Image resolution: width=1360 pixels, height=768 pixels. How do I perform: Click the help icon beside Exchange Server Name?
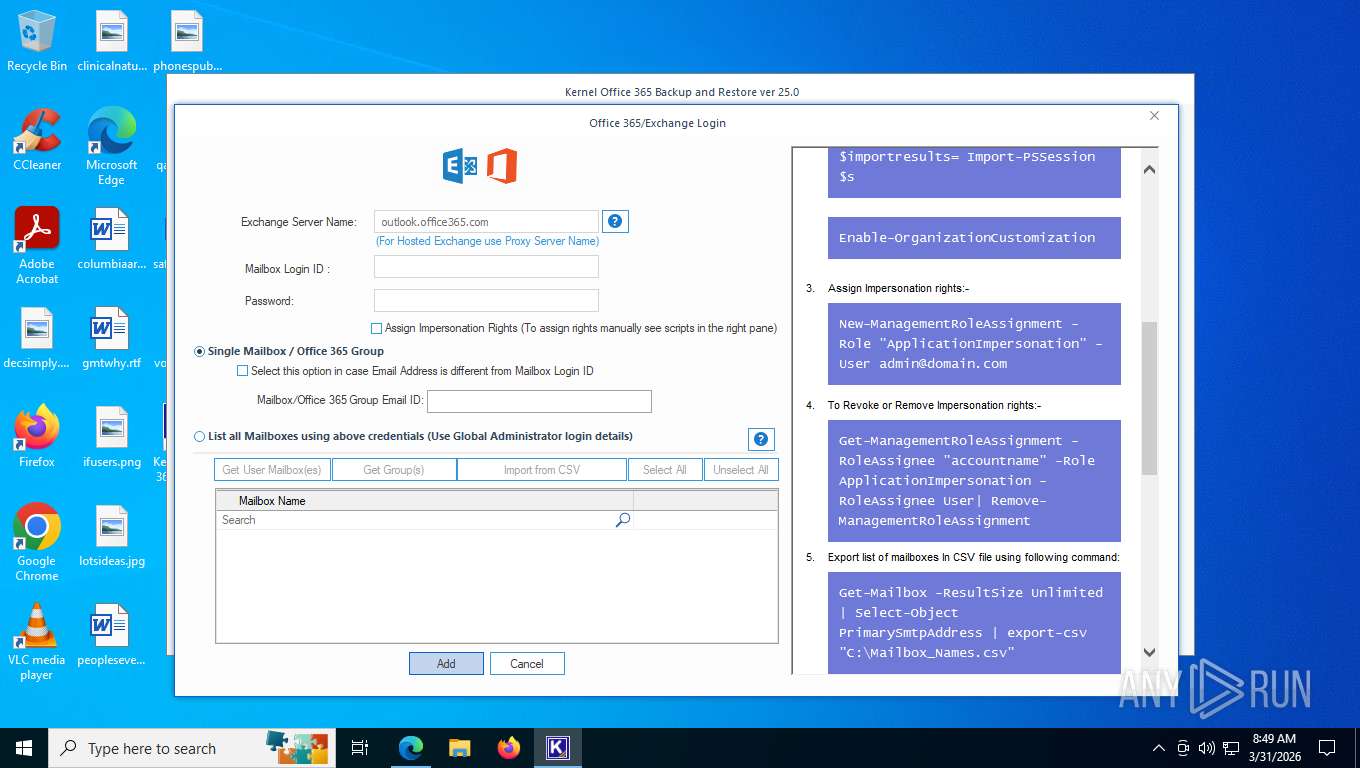[615, 221]
